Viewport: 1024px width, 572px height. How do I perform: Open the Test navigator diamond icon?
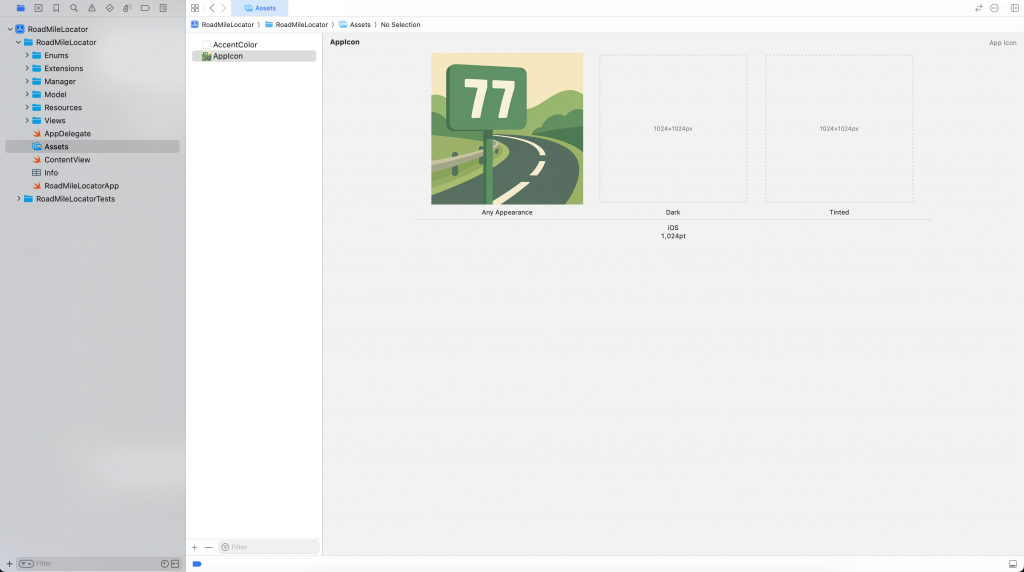pos(109,8)
